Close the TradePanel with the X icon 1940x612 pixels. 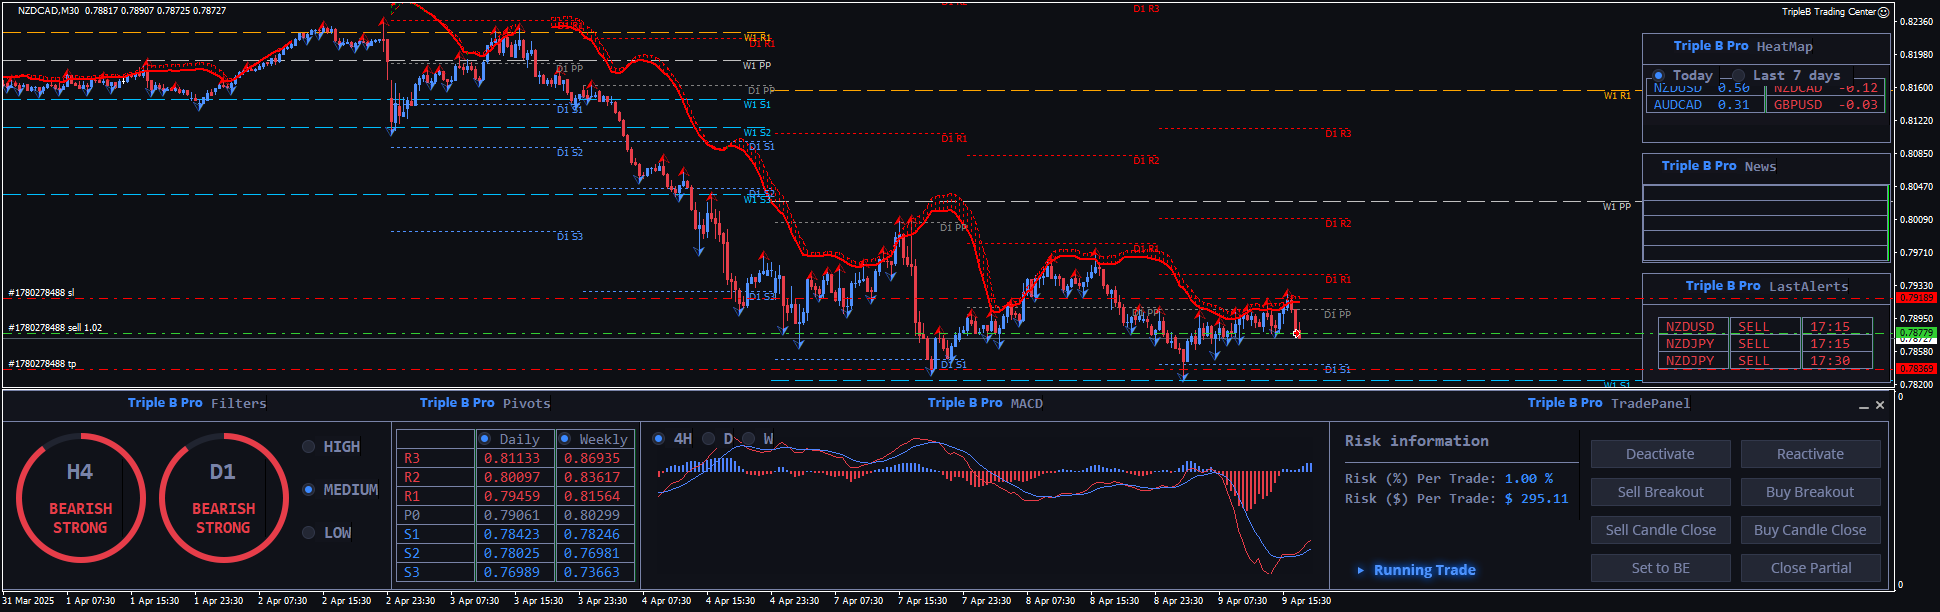point(1880,405)
